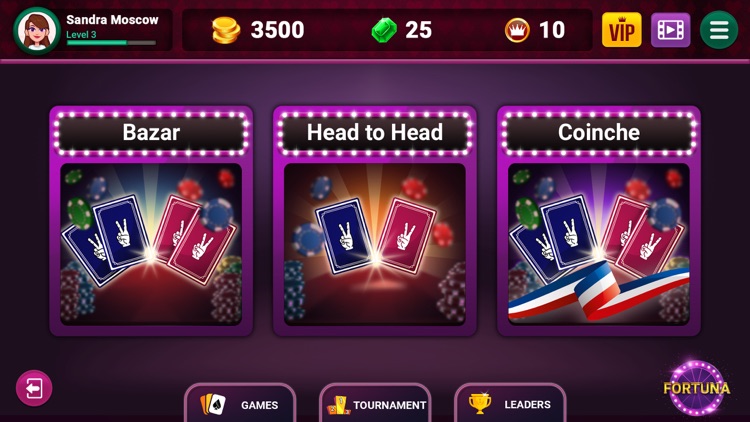Select the Bazar game card artwork
Image resolution: width=750 pixels, height=422 pixels.
pyautogui.click(x=151, y=244)
